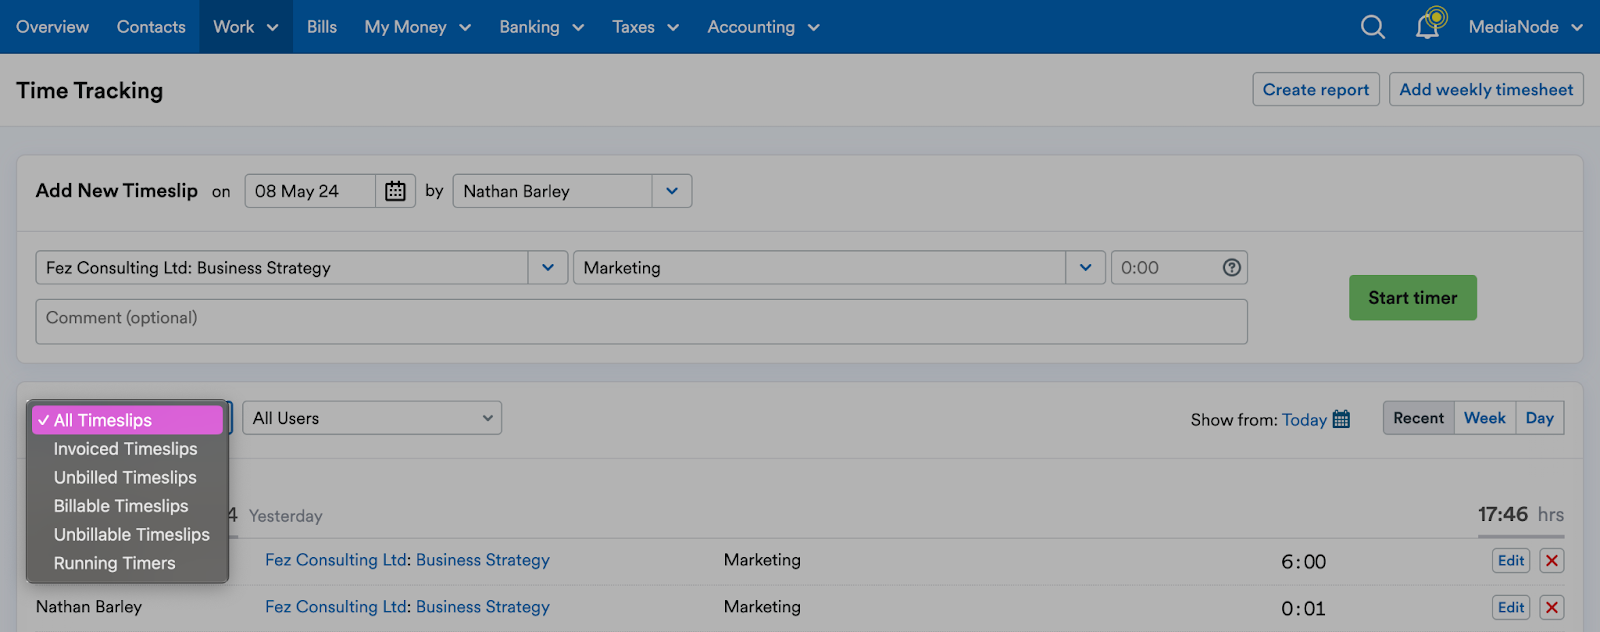Expand the Work menu
1600x632 pixels.
(246, 27)
